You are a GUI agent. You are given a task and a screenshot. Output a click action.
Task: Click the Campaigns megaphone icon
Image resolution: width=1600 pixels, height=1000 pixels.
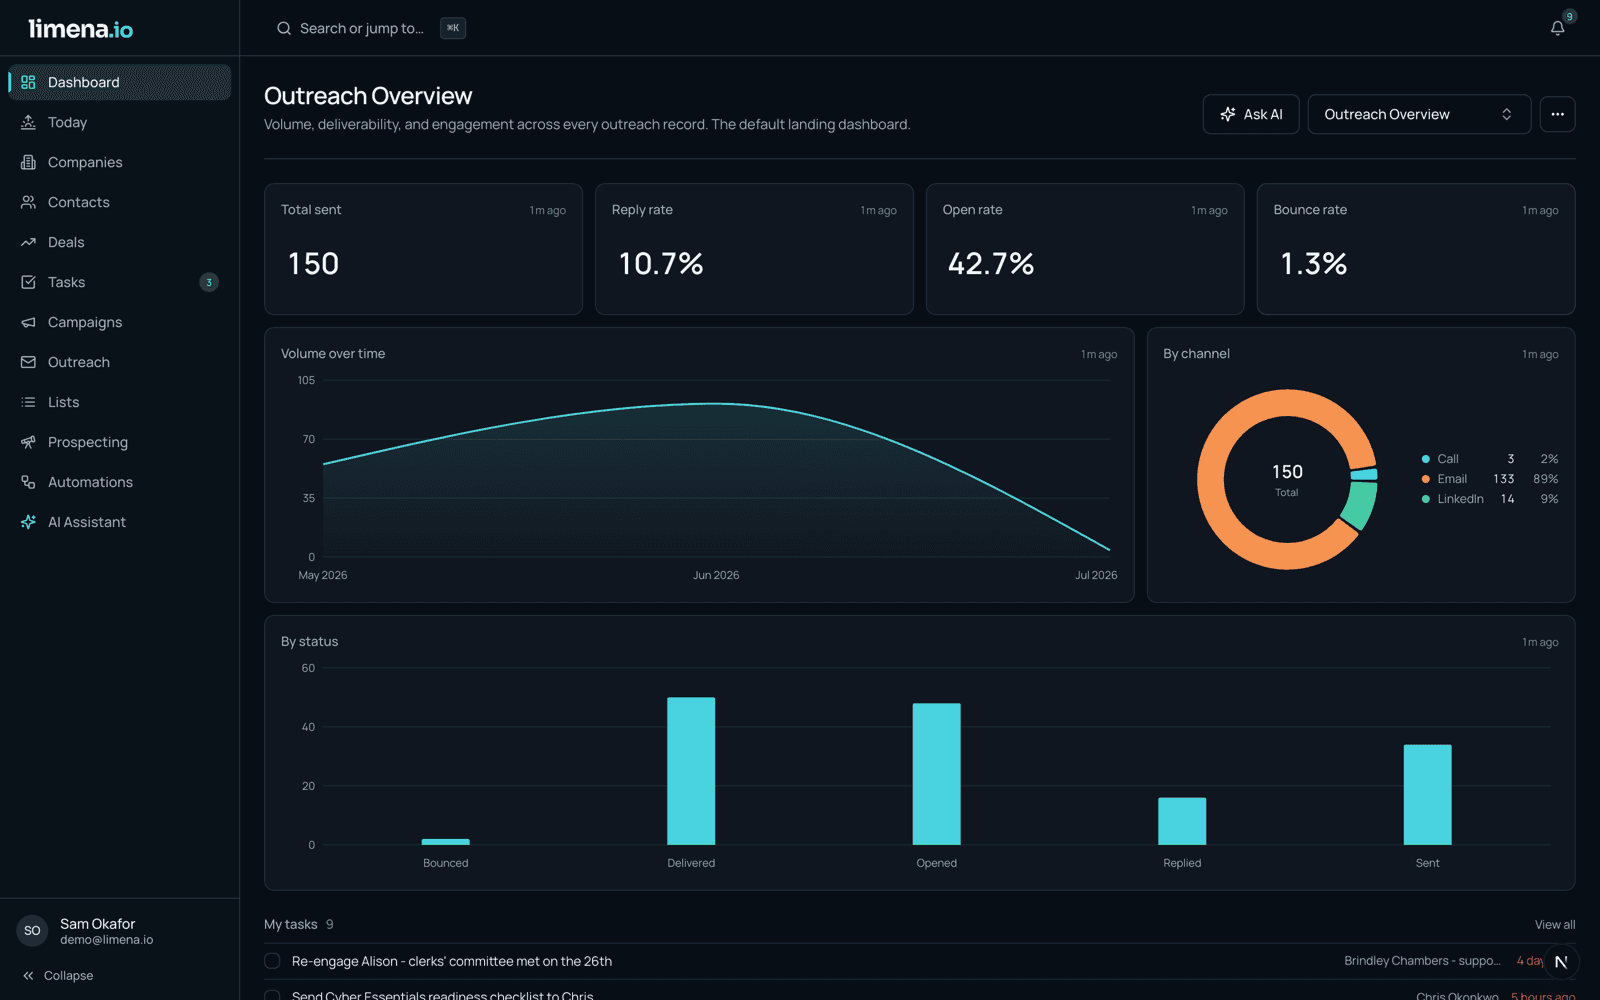[28, 322]
